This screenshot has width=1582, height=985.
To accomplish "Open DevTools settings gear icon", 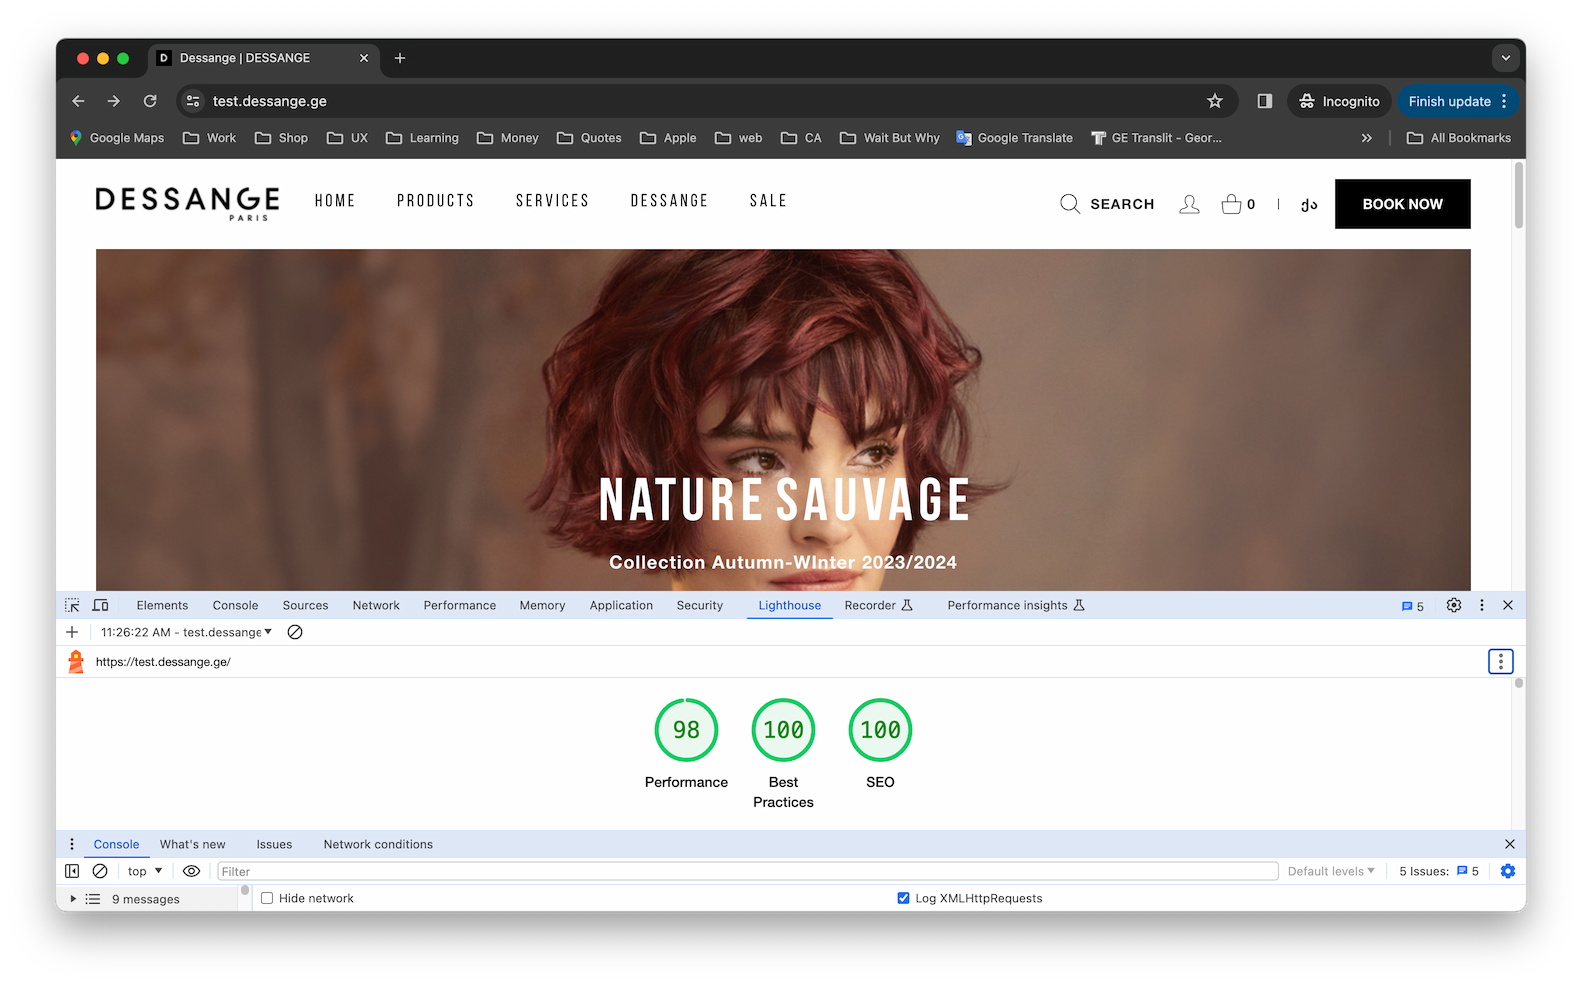I will [1454, 605].
